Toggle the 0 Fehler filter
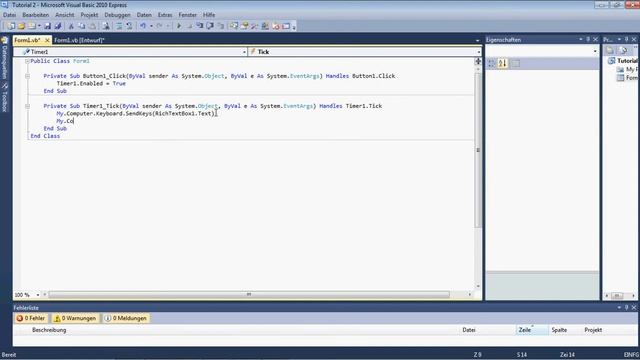This screenshot has height=360, width=640. (31, 318)
